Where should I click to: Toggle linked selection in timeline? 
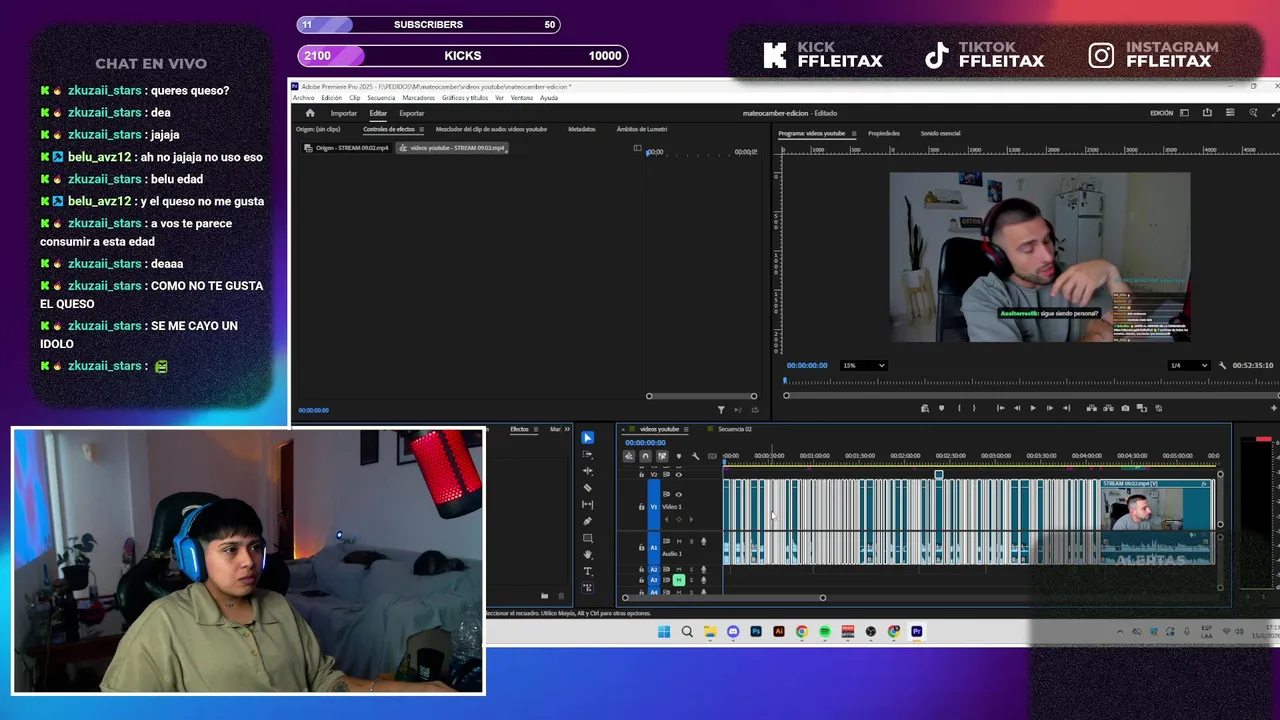click(x=662, y=456)
